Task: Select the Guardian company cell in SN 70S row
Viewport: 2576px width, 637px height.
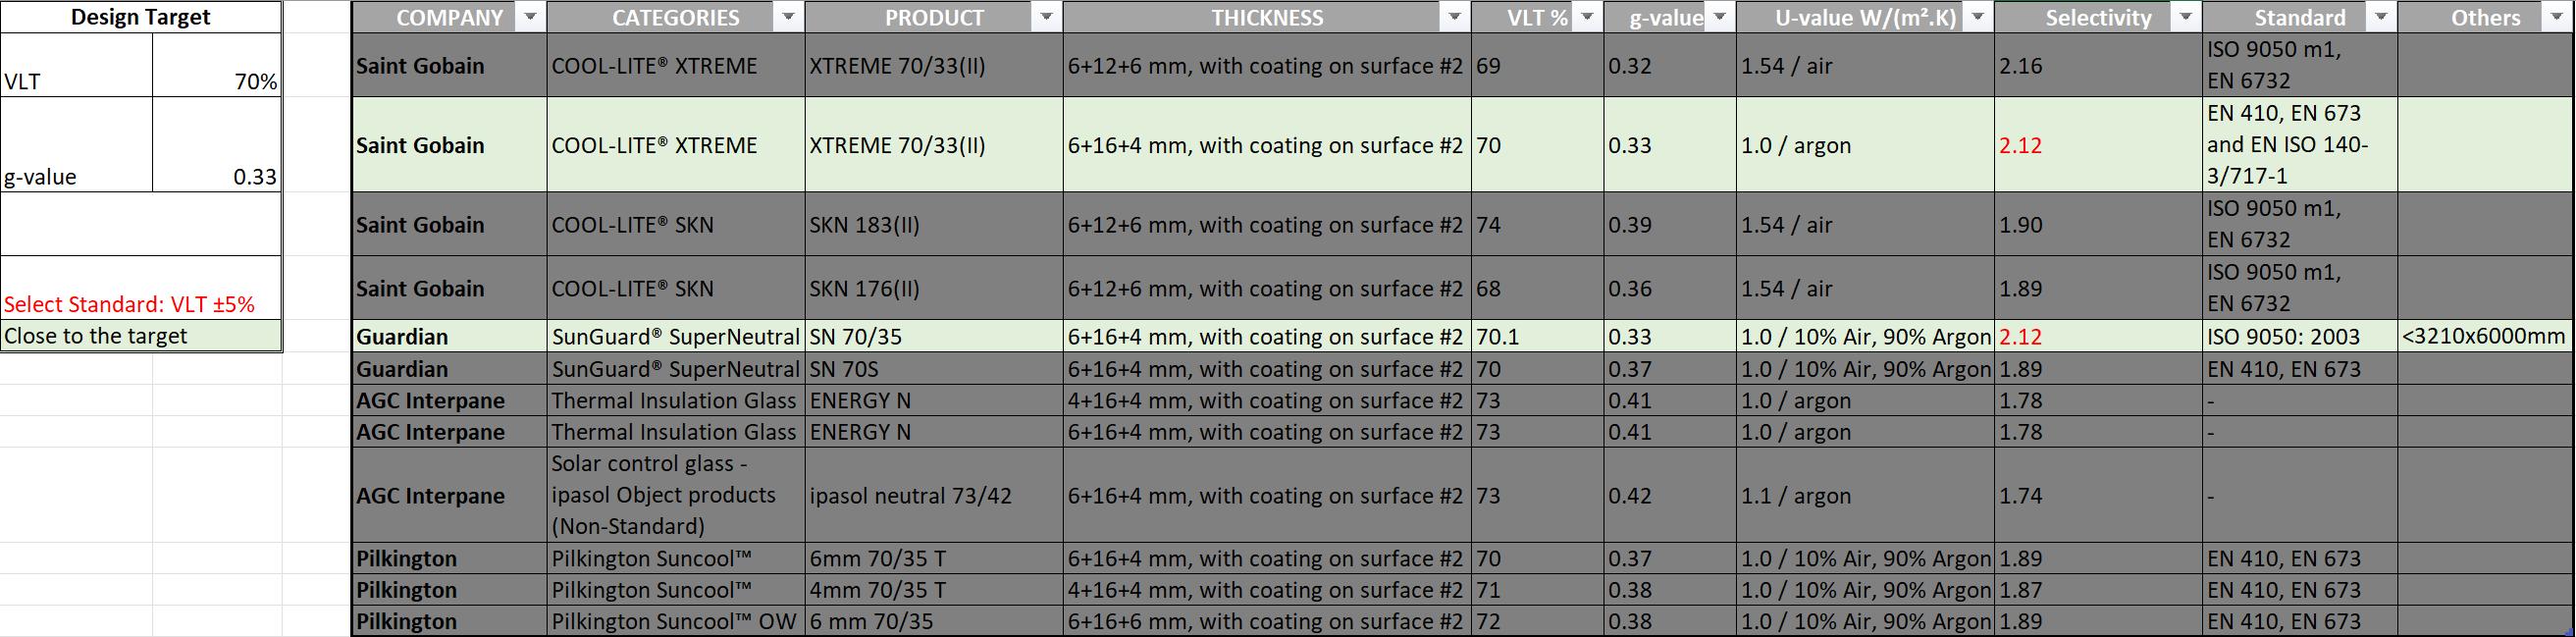Action: point(449,368)
